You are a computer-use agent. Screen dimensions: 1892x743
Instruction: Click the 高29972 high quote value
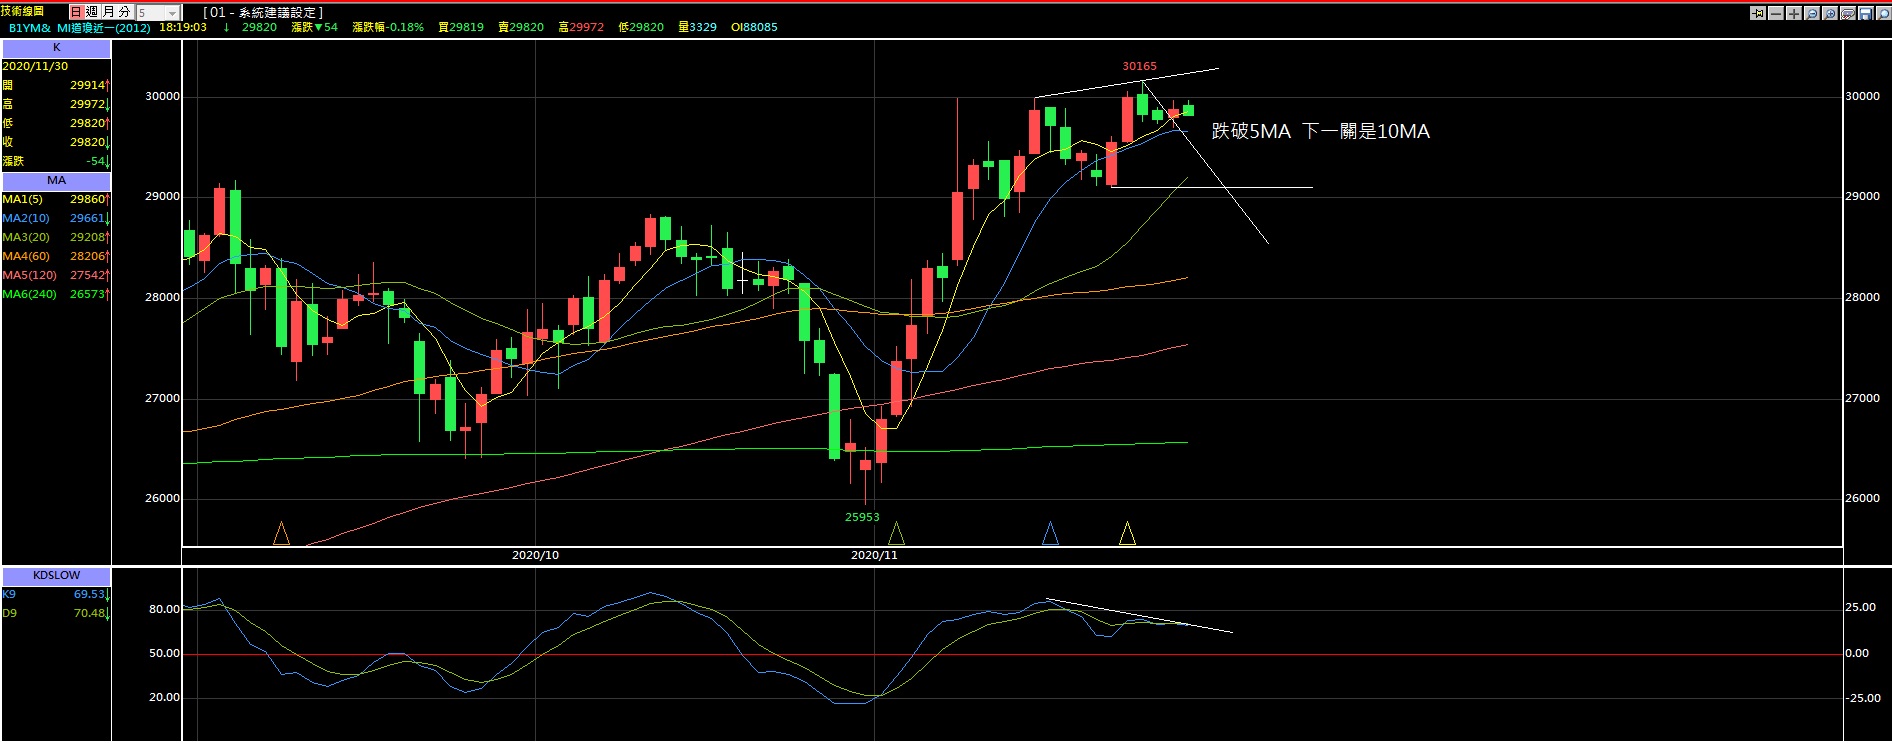point(581,27)
